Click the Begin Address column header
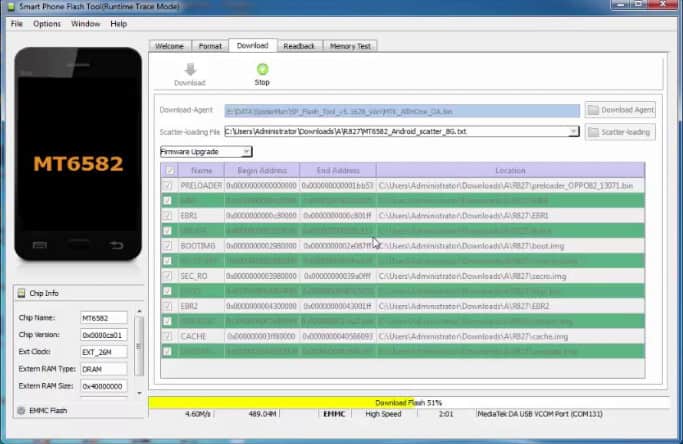 pyautogui.click(x=262, y=171)
